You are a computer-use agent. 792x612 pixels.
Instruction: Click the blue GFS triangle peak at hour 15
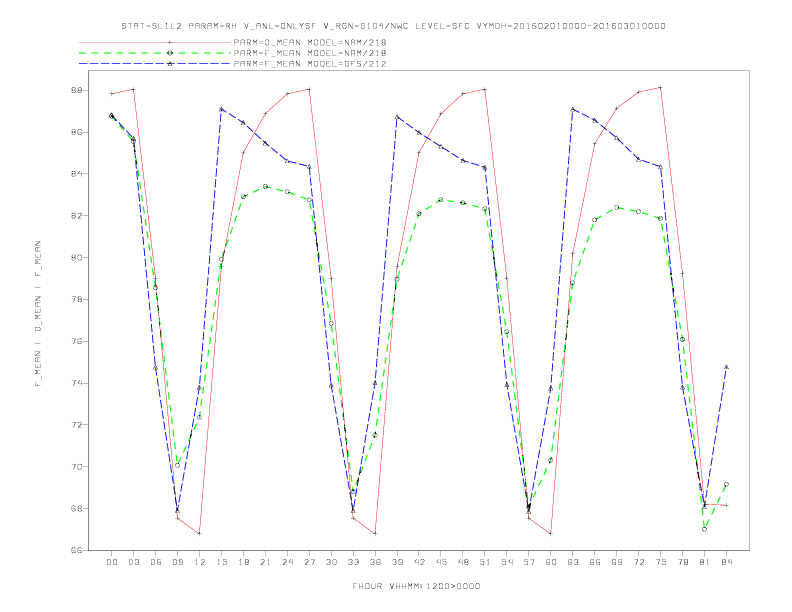click(221, 109)
